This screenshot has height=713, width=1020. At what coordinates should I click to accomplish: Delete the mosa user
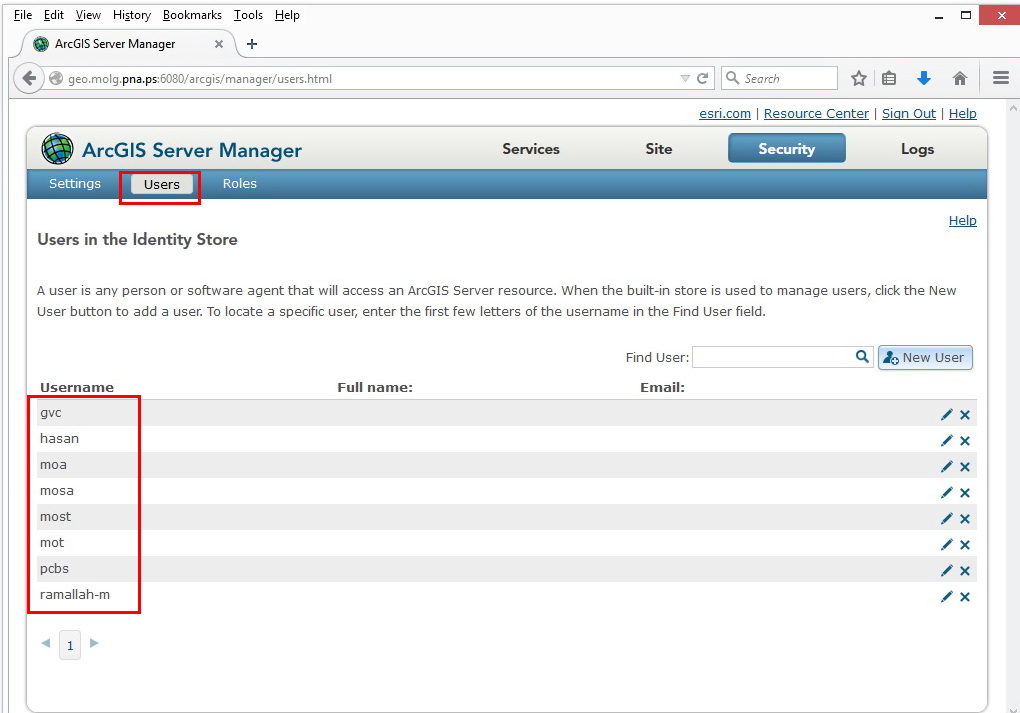click(965, 492)
